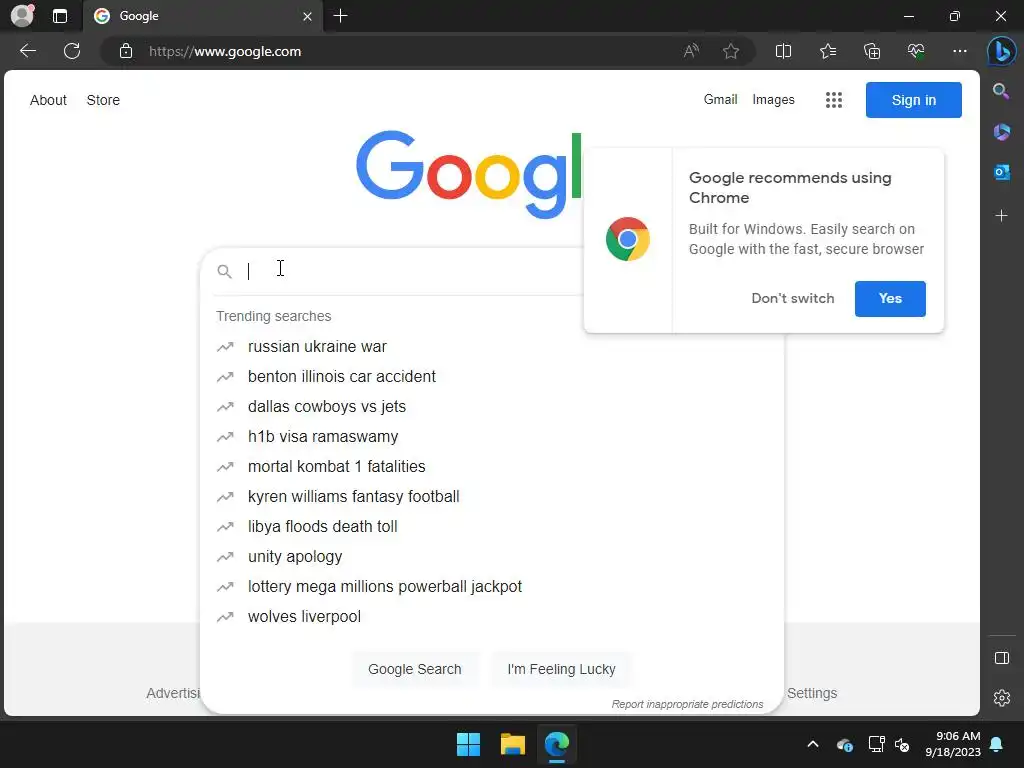Open the Windows Start menu
Screen dimensions: 1024x768
468,744
